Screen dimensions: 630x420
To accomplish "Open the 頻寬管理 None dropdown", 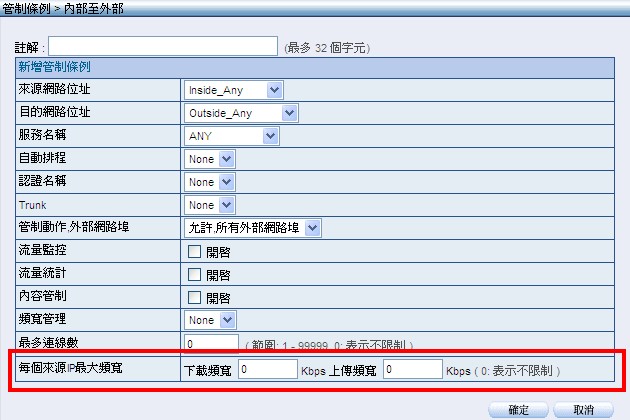I will click(x=210, y=320).
